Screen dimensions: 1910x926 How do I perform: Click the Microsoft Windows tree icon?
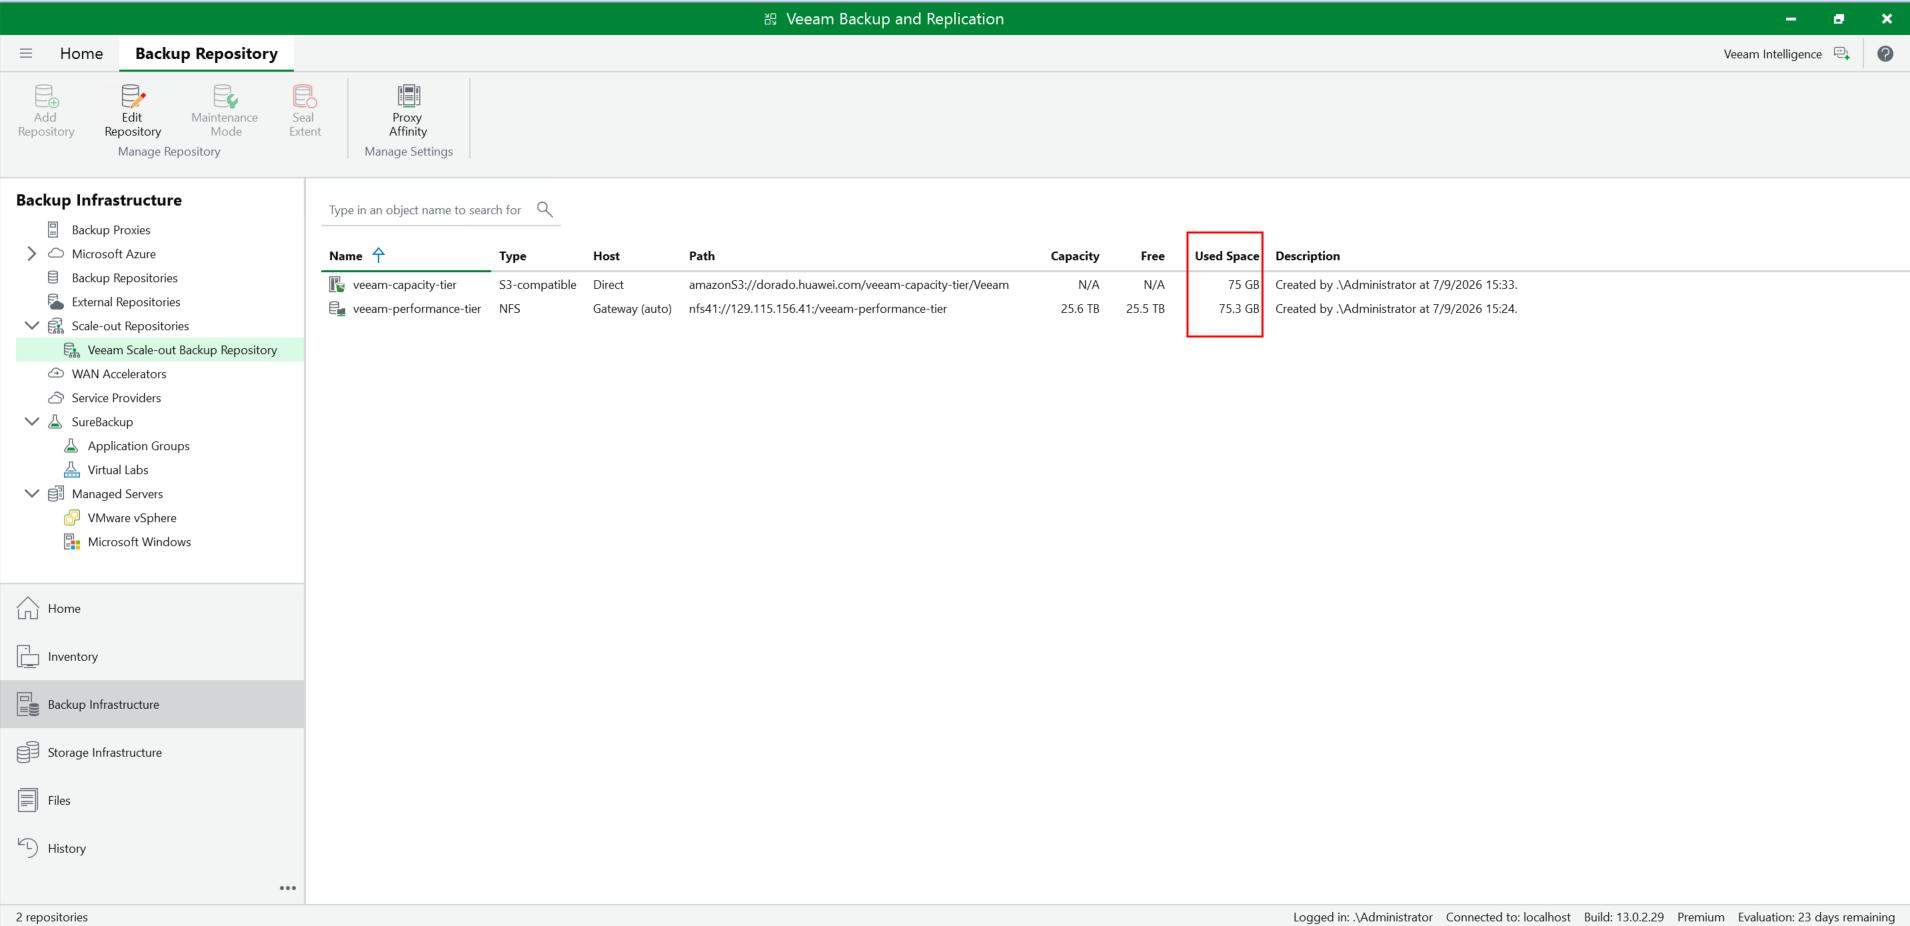click(72, 542)
